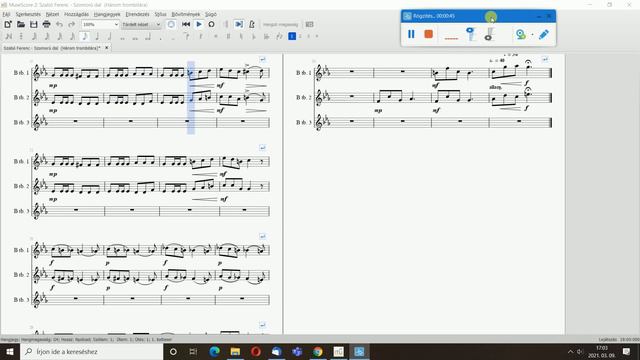The width and height of the screenshot is (640, 360).
Task: Open Google Chrome from the taskbar
Action: [x=318, y=351]
